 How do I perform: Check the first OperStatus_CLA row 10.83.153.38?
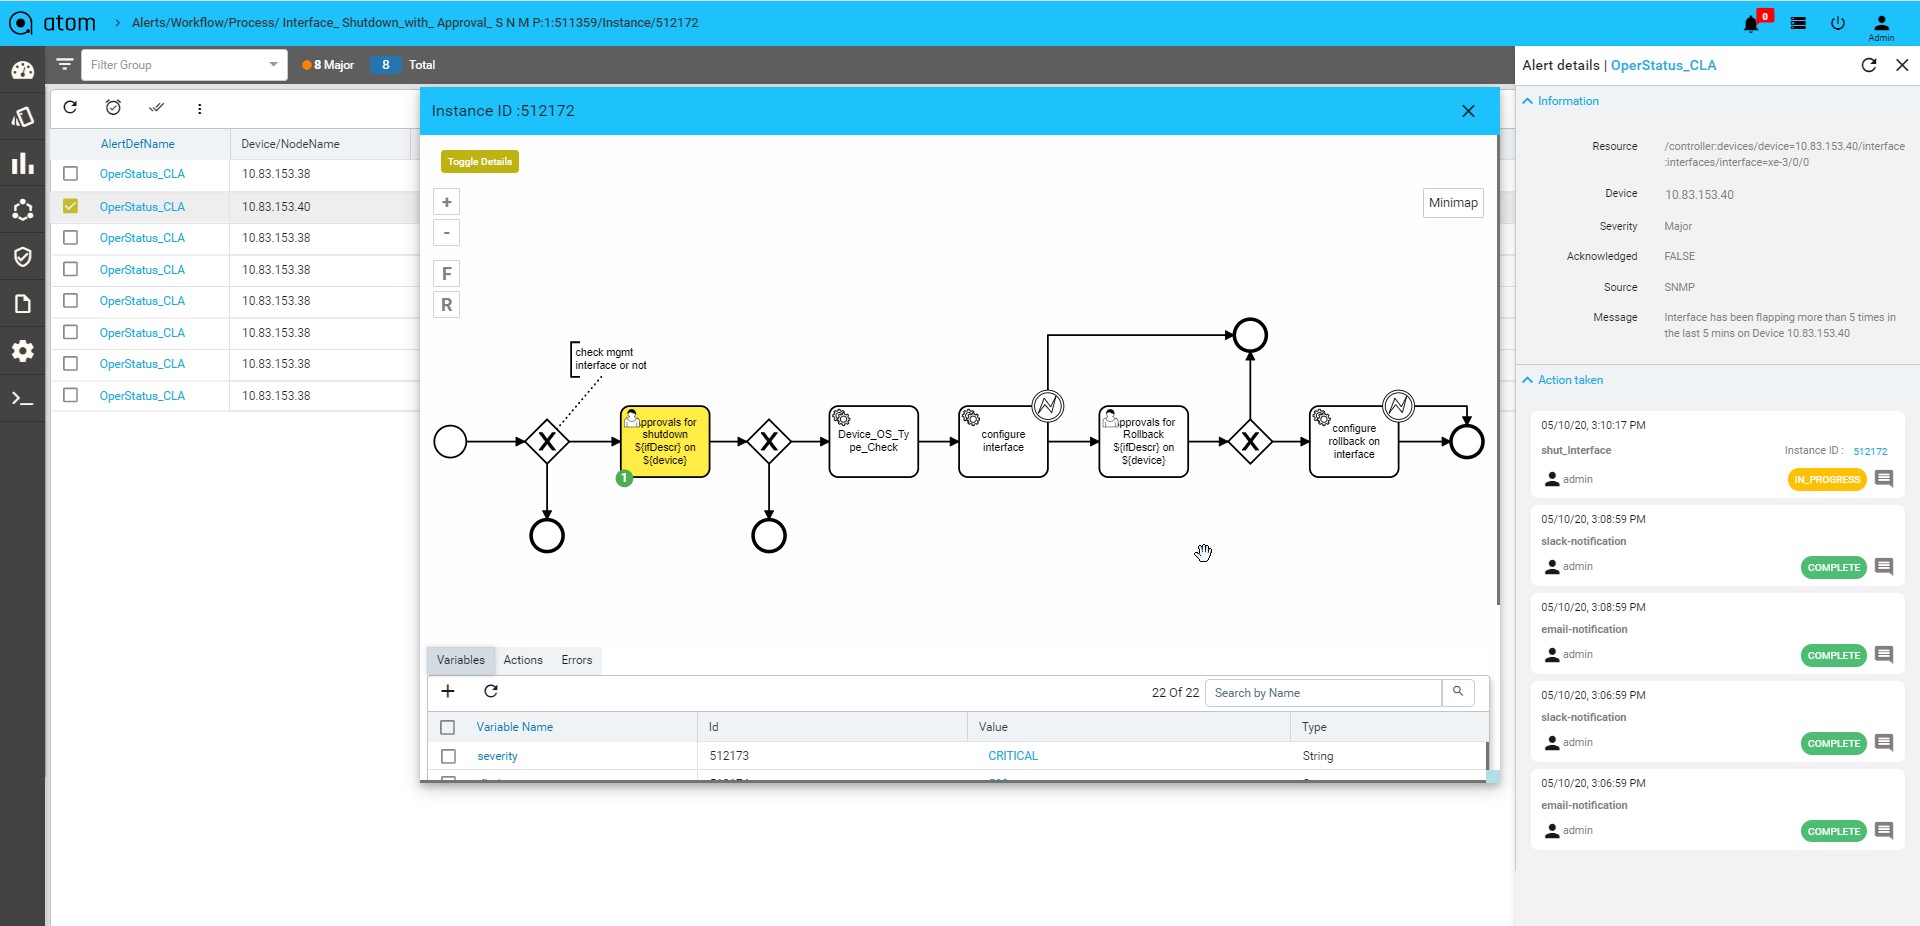click(70, 174)
